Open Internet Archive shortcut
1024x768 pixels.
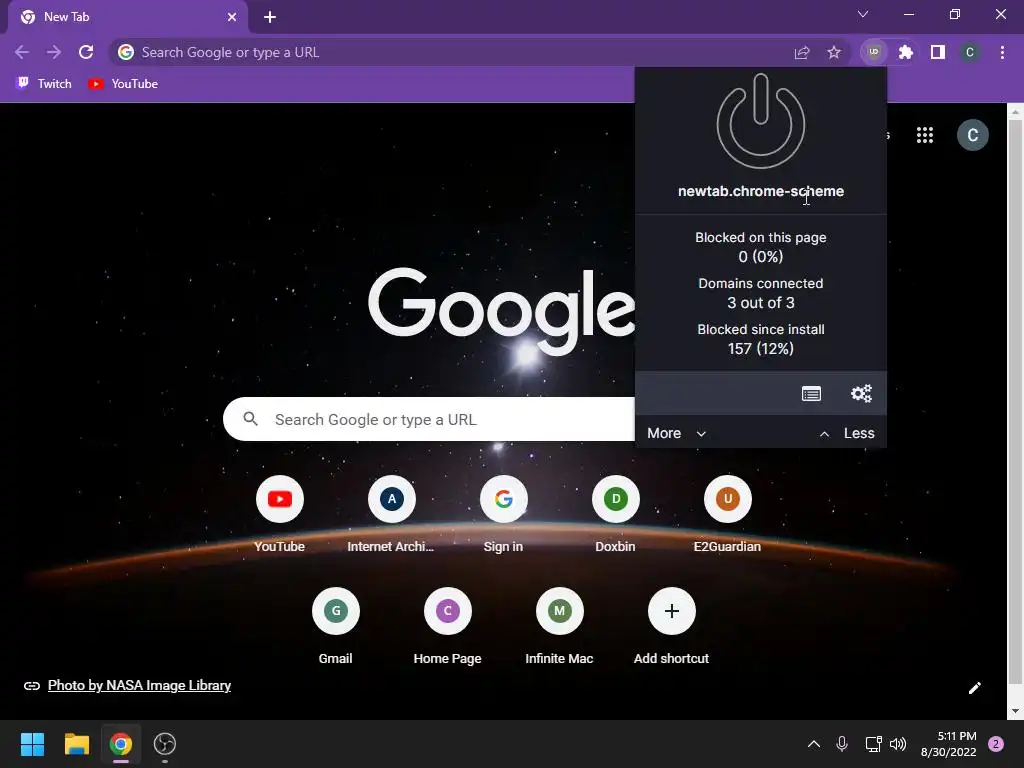pos(391,515)
